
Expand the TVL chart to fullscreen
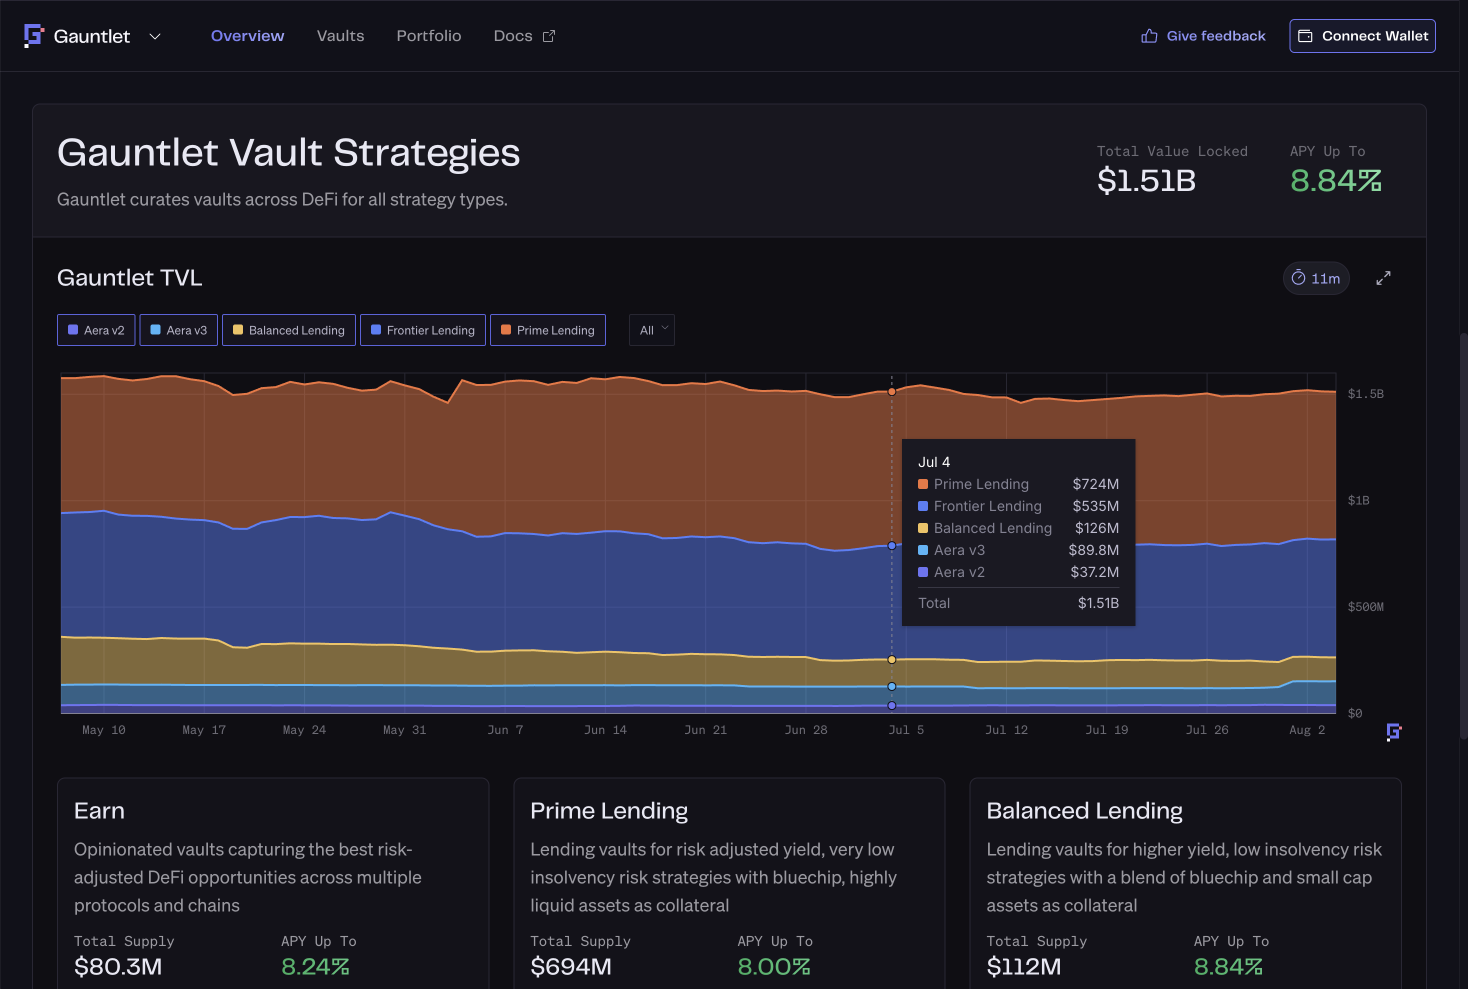(1383, 278)
